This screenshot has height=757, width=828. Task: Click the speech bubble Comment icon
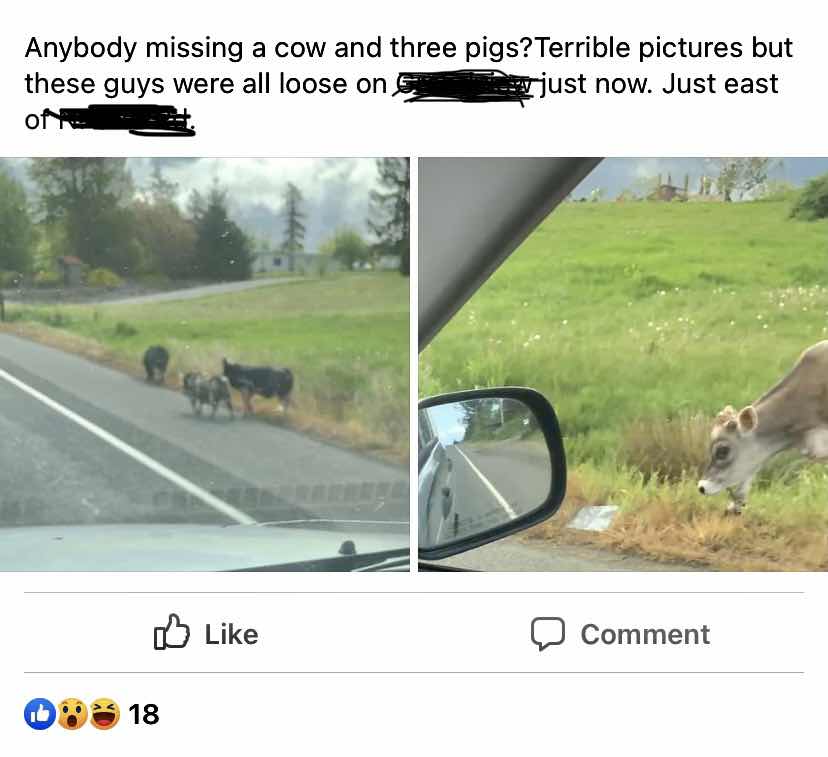pos(548,633)
